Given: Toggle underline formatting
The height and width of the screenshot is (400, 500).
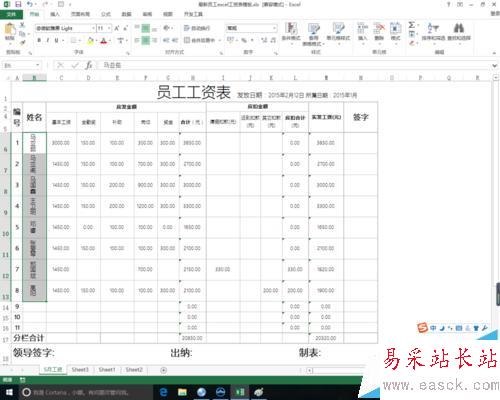Looking at the screenshot, I should (56, 40).
